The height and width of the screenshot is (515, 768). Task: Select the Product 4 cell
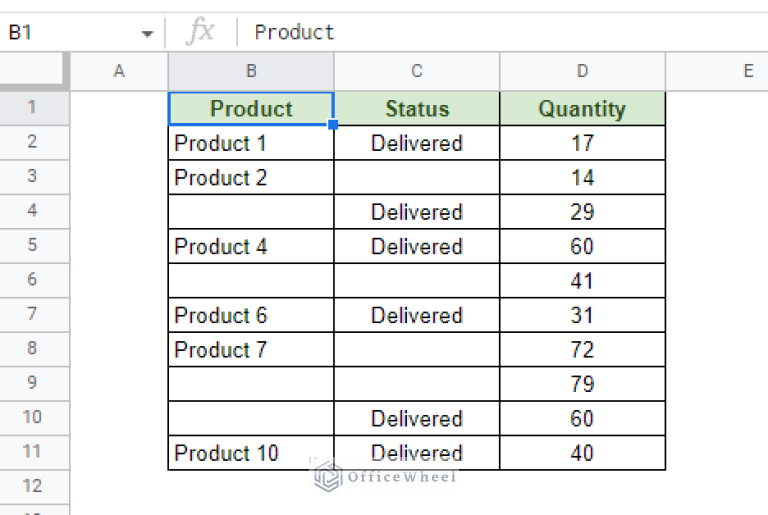(251, 247)
